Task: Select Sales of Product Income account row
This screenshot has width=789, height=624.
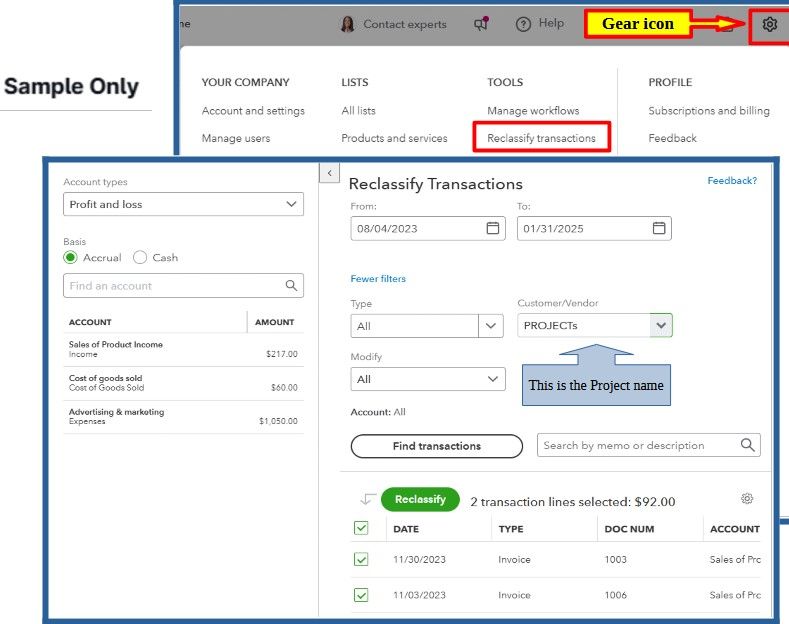Action: (x=183, y=349)
